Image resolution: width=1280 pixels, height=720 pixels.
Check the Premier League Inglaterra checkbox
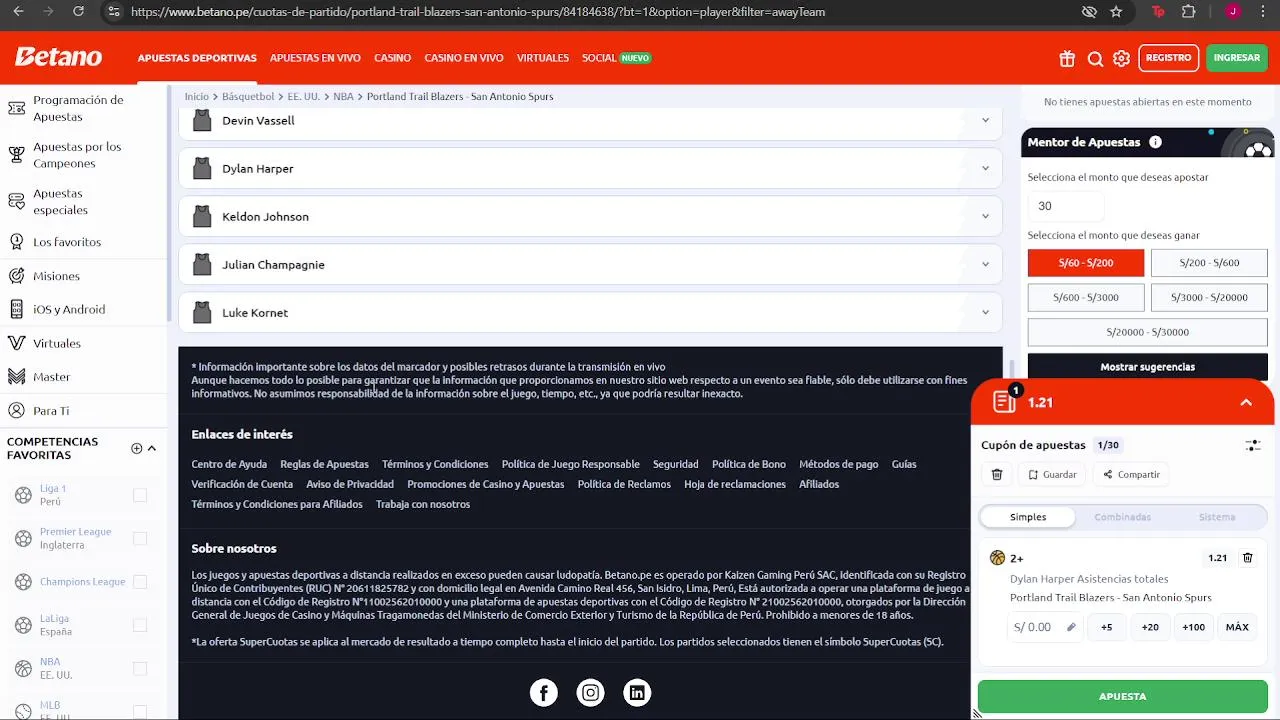pyautogui.click(x=140, y=538)
